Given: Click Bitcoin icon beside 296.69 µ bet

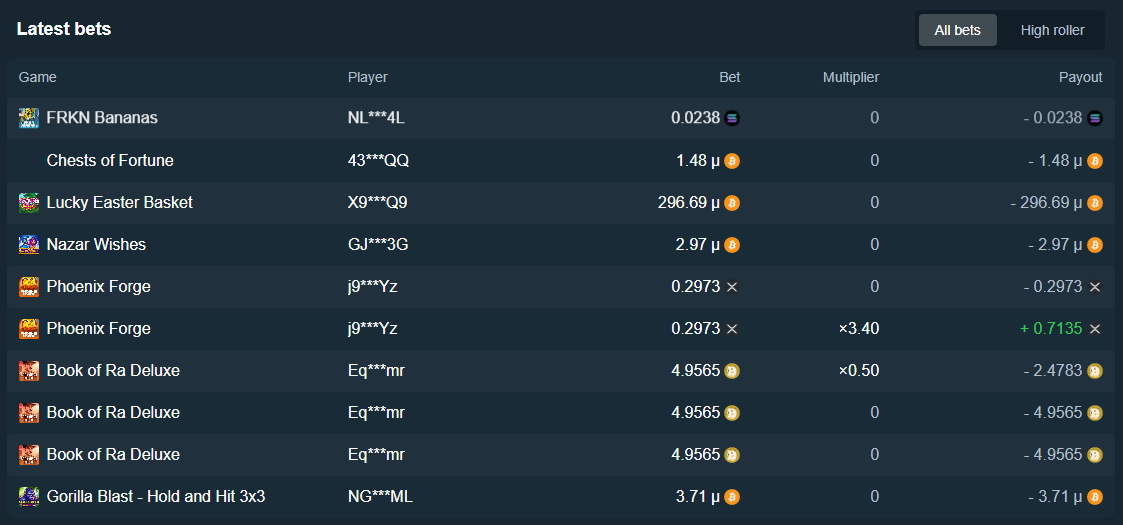Looking at the screenshot, I should (x=732, y=203).
